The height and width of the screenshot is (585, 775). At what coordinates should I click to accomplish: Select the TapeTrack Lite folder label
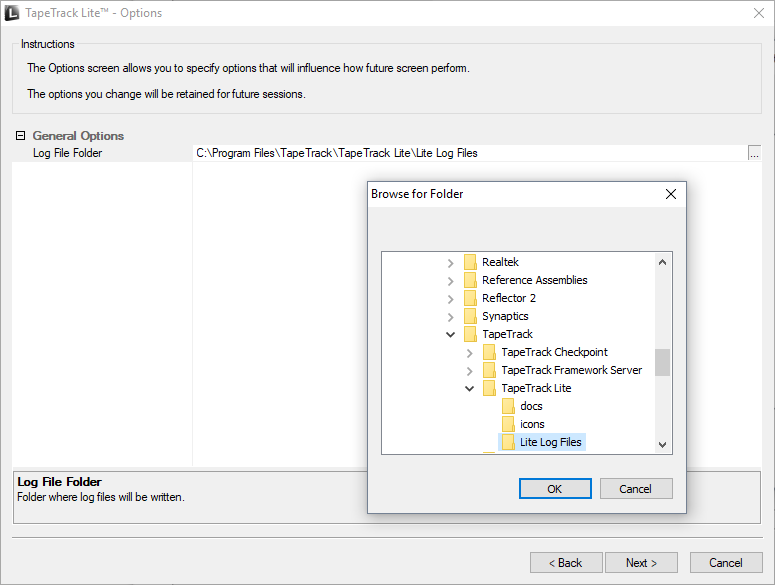click(536, 388)
